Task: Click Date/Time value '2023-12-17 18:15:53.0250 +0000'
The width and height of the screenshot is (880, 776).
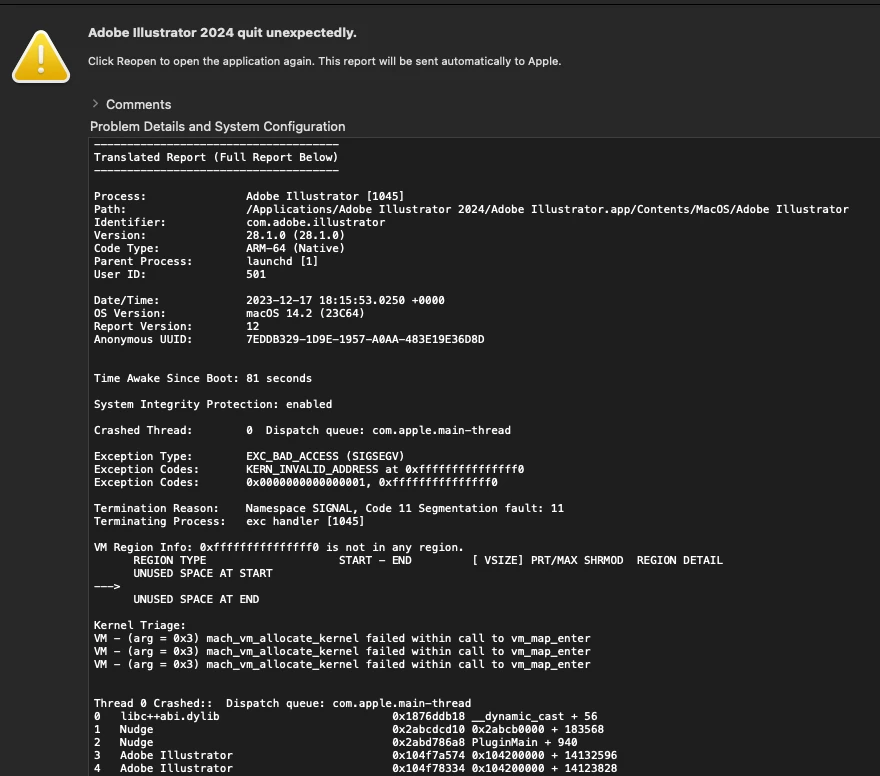Action: point(345,300)
